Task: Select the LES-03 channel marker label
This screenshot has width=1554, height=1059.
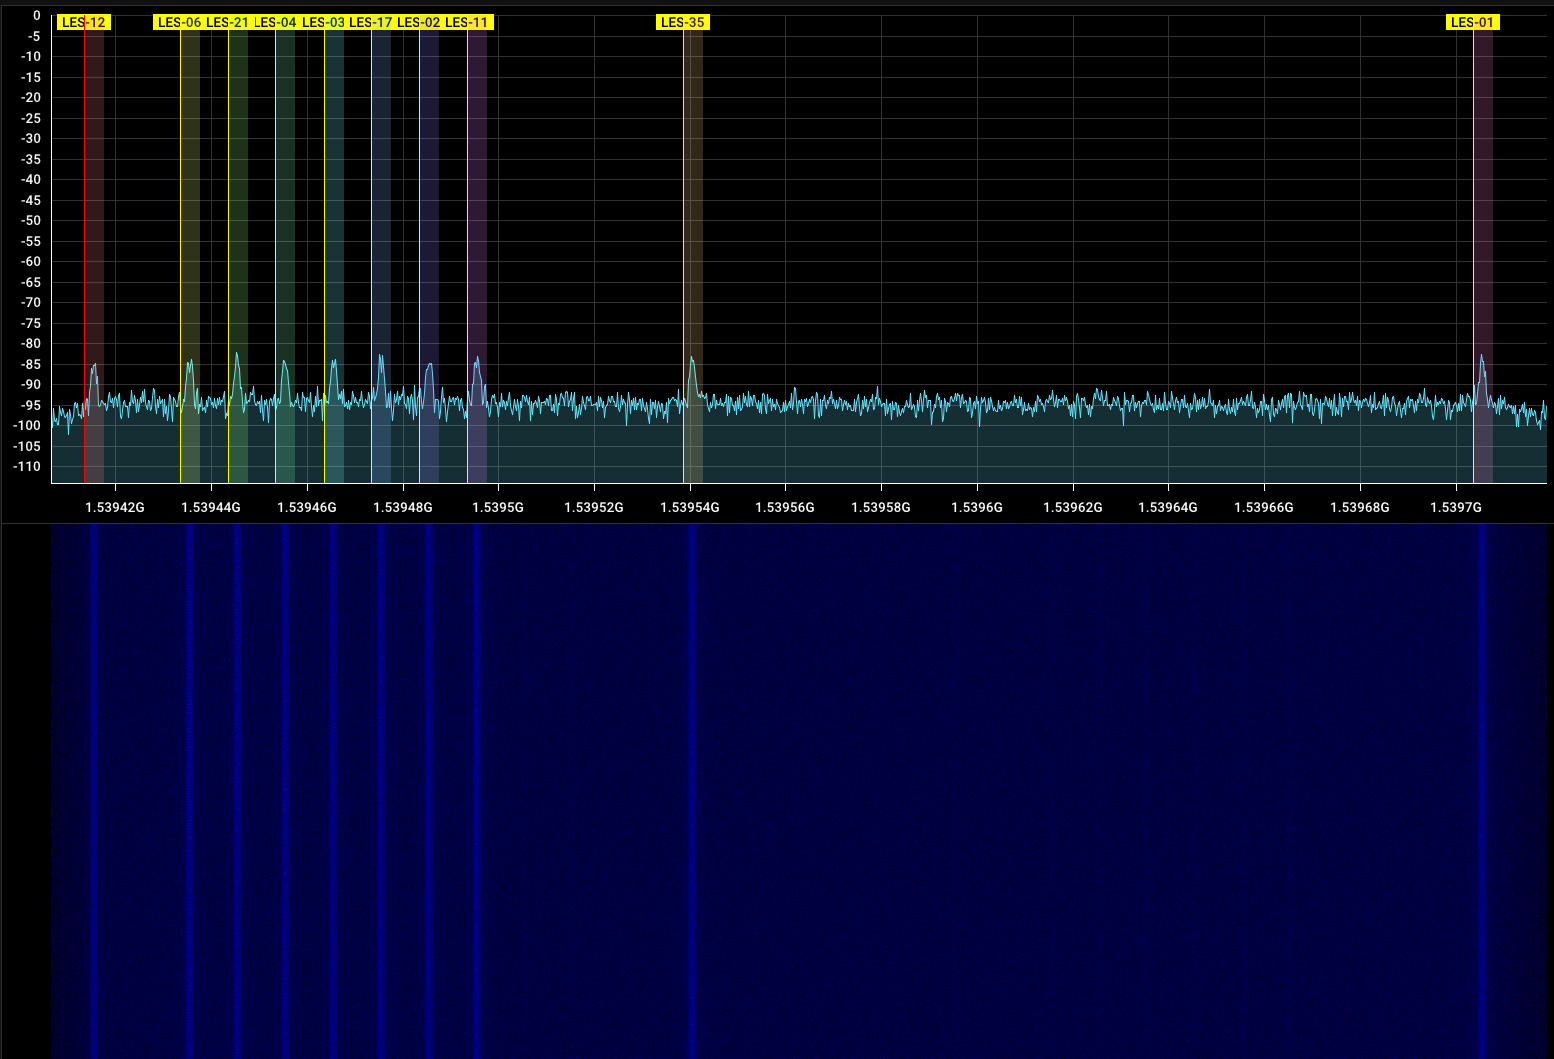Action: click(x=323, y=22)
